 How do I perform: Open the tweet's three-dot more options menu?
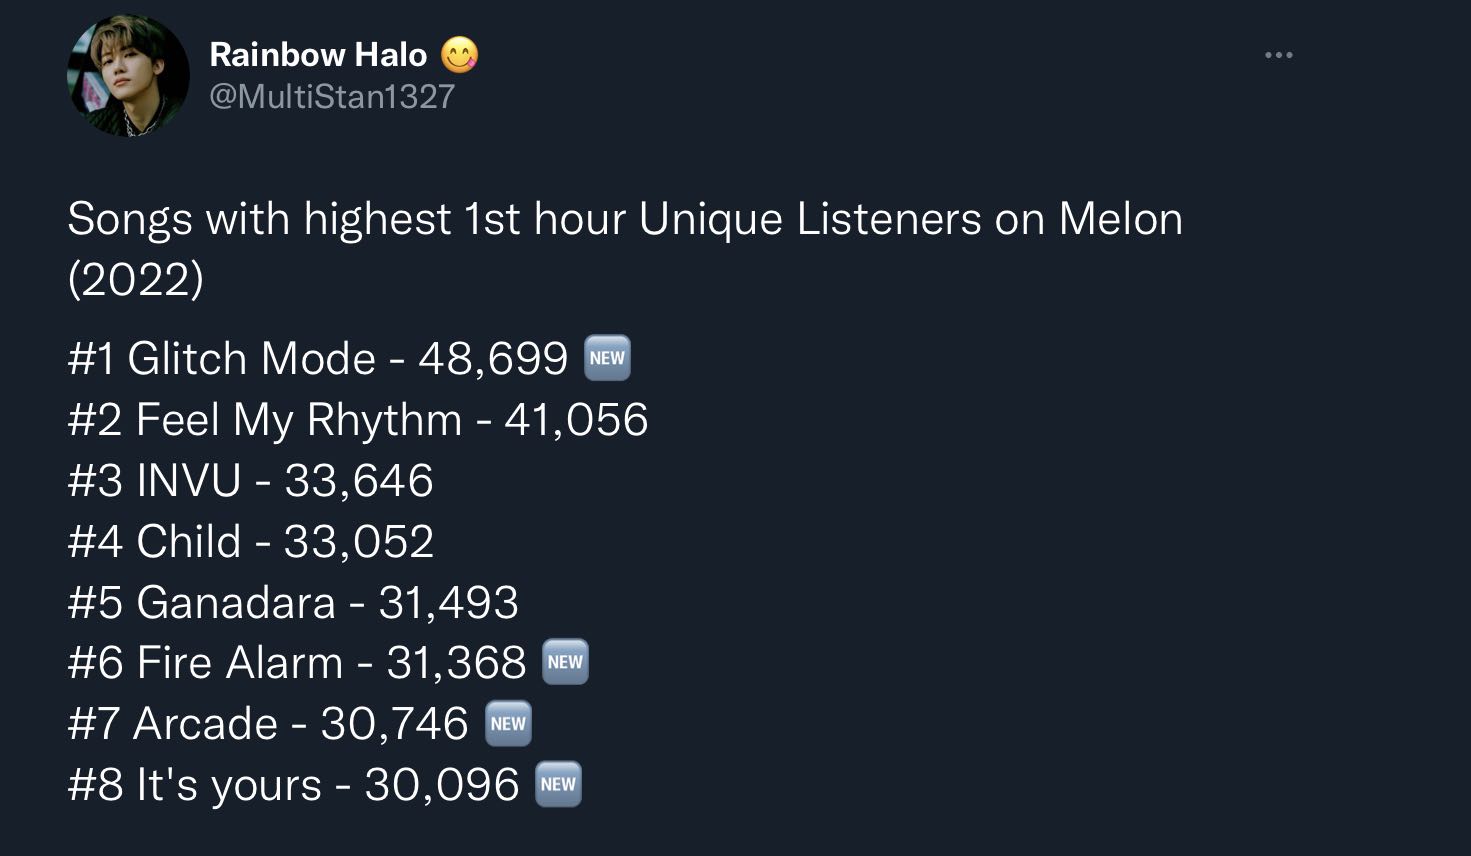pyautogui.click(x=1278, y=55)
